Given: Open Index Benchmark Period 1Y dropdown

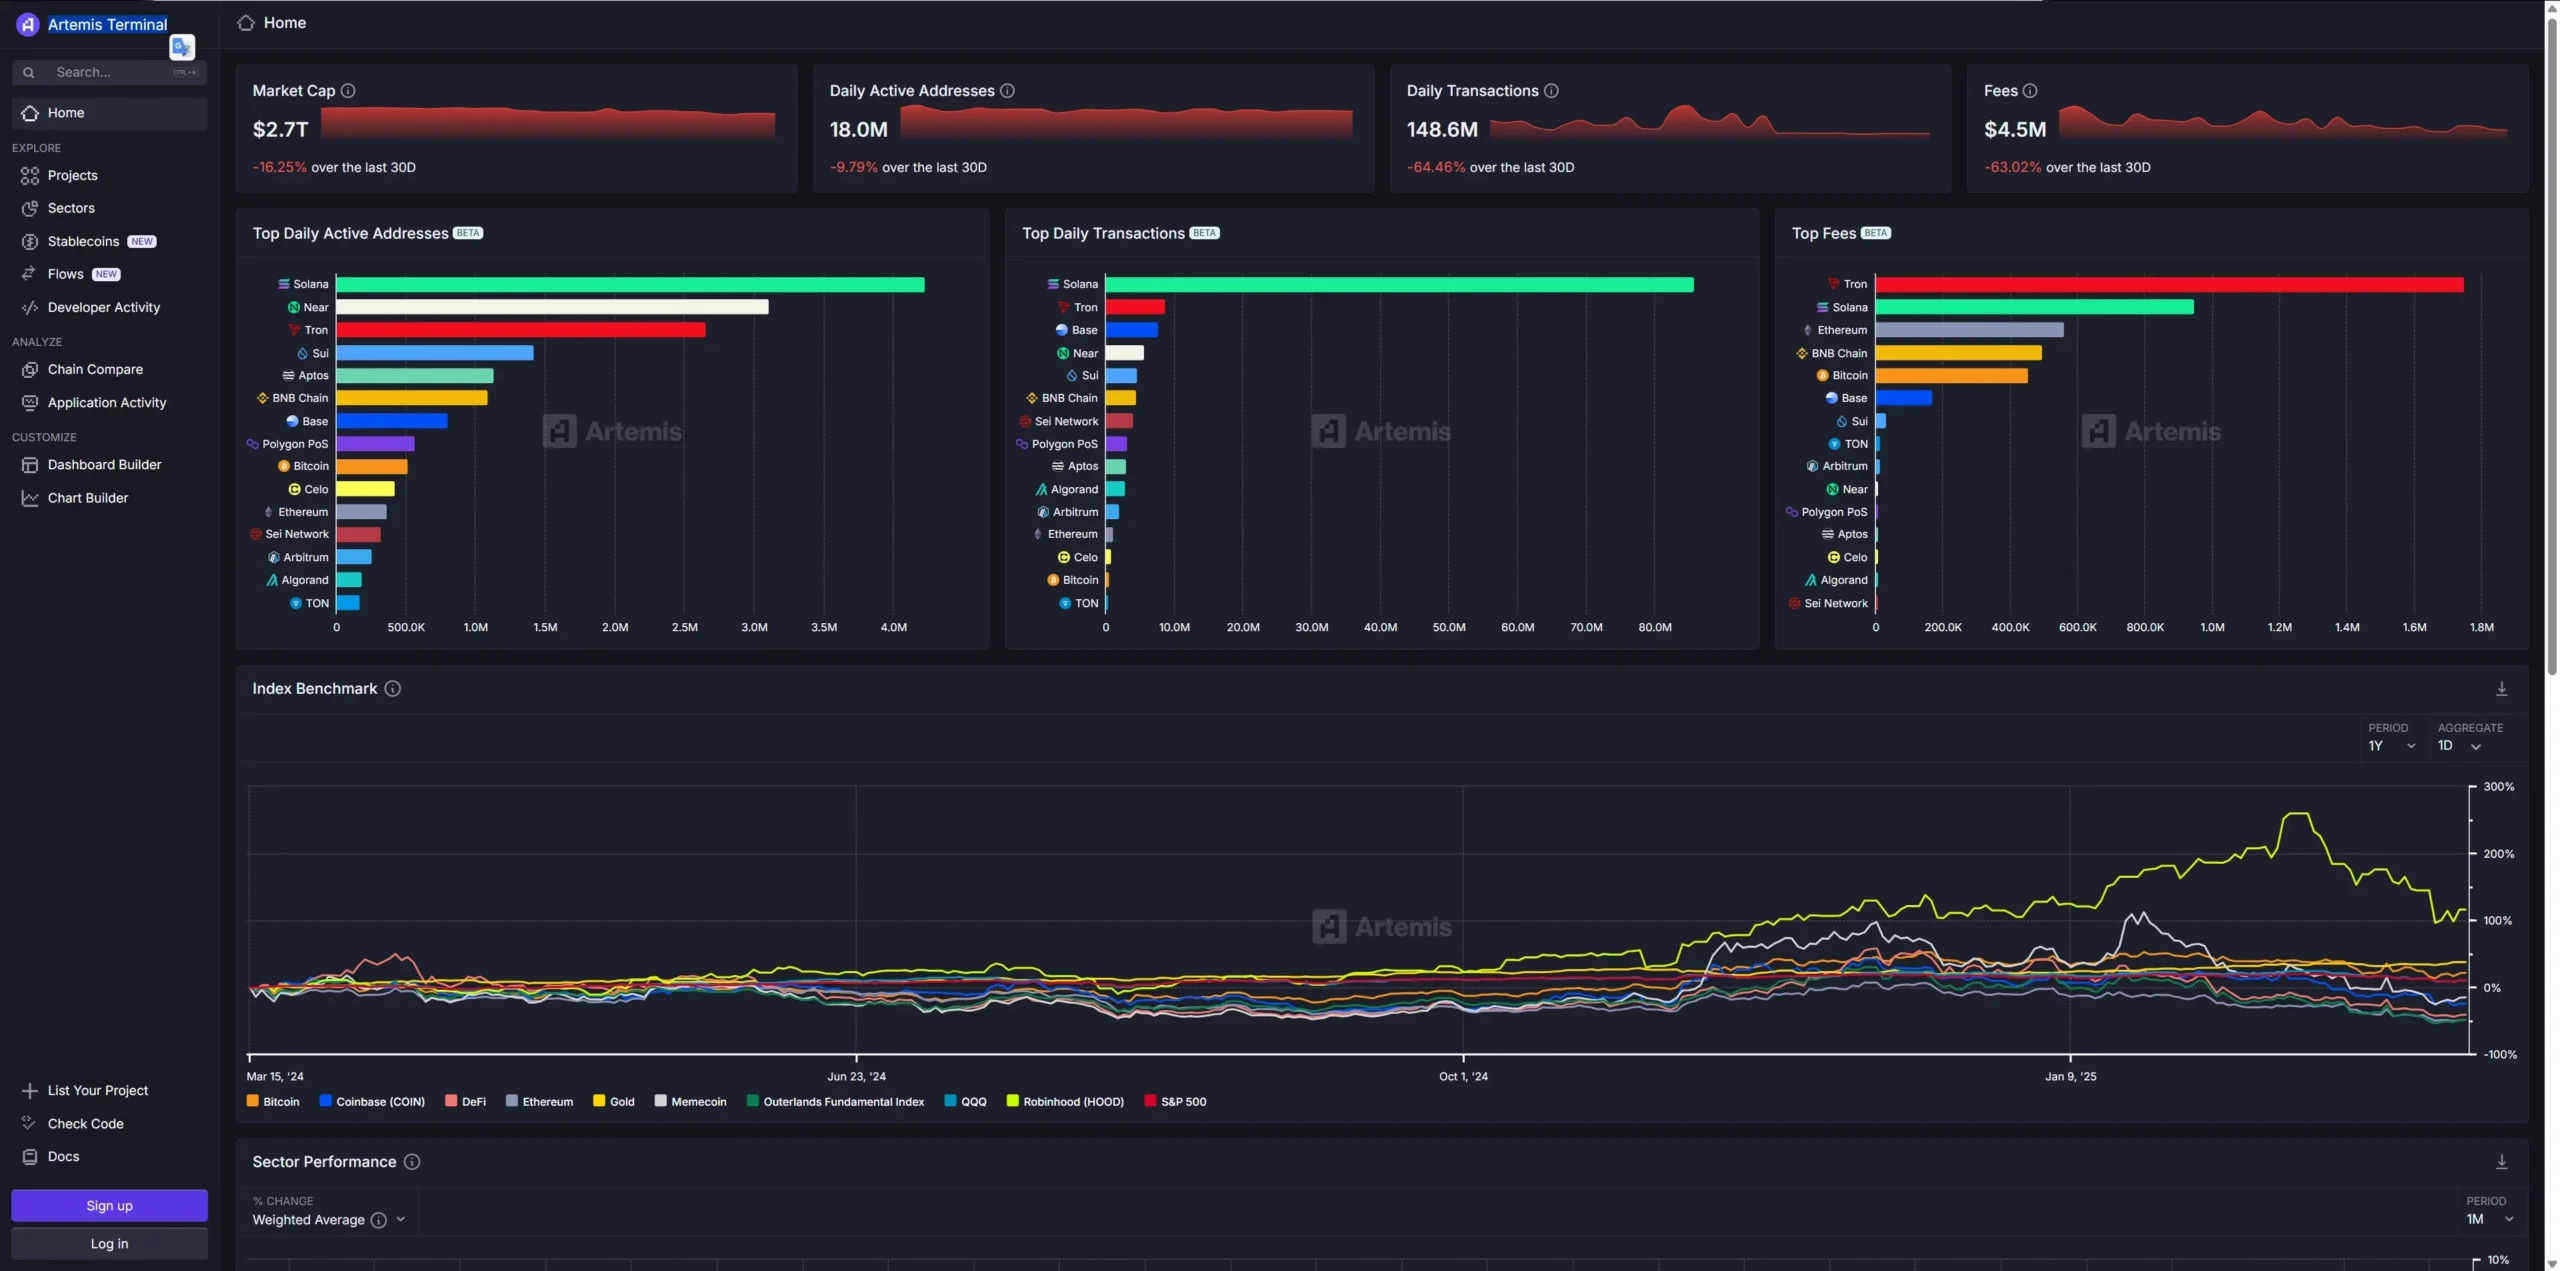Looking at the screenshot, I should click(2391, 746).
